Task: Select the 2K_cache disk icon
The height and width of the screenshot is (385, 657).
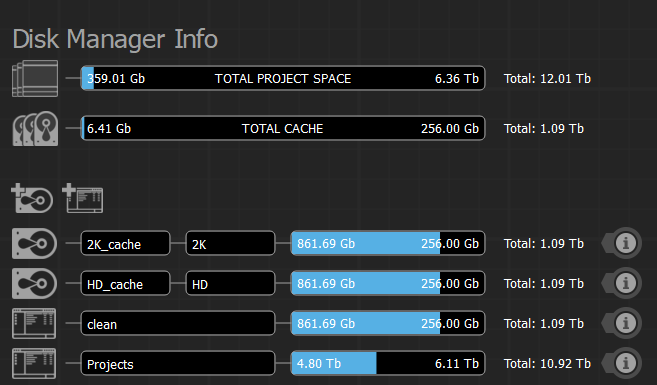Action: point(34,243)
